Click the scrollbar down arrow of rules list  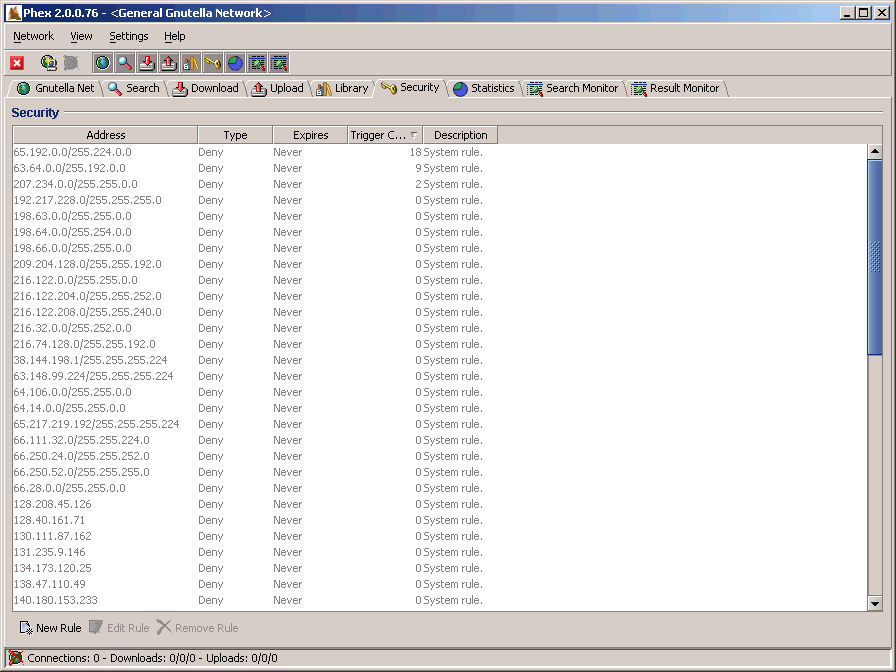click(x=874, y=603)
